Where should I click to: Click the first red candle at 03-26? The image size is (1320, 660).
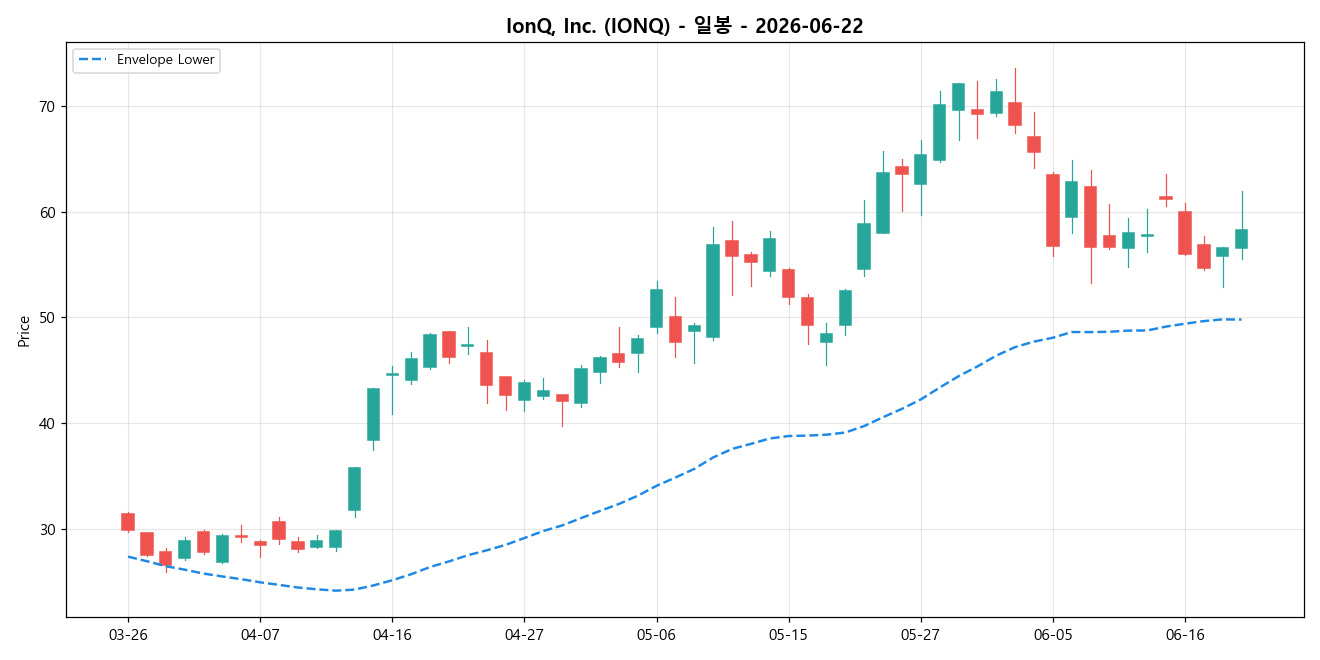[x=127, y=522]
